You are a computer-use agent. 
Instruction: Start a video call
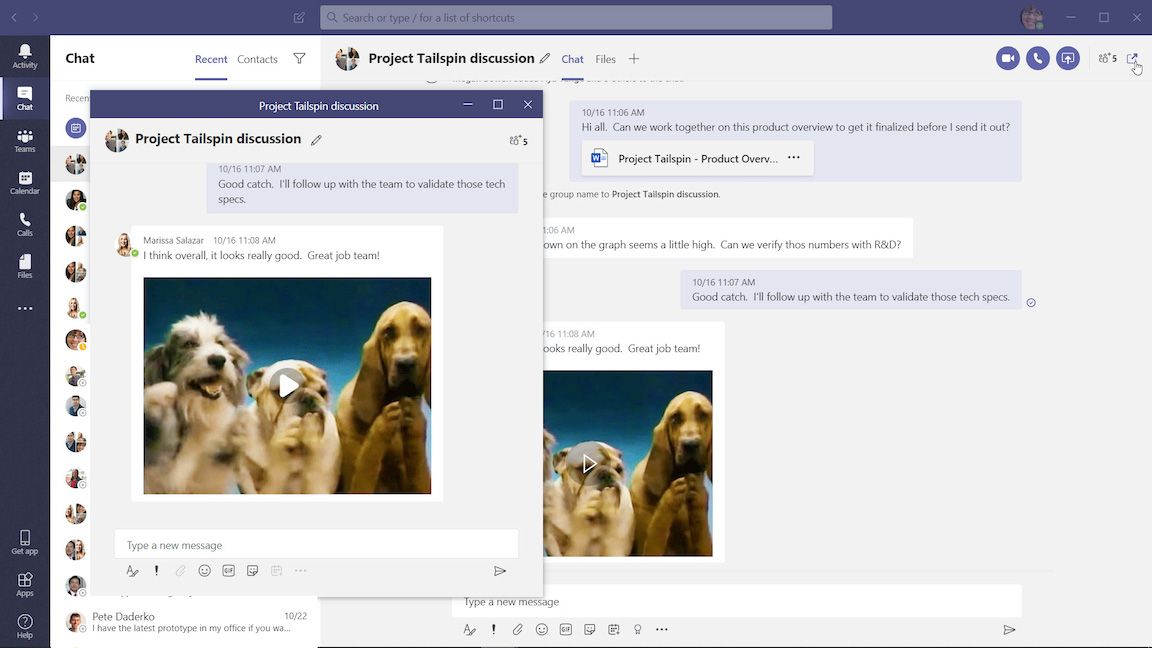coord(1006,58)
